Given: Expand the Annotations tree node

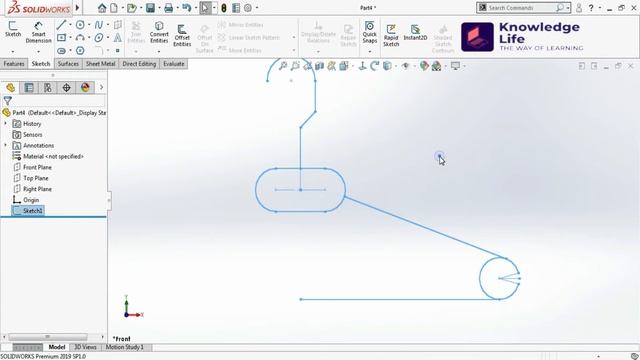Looking at the screenshot, I should (x=5, y=145).
